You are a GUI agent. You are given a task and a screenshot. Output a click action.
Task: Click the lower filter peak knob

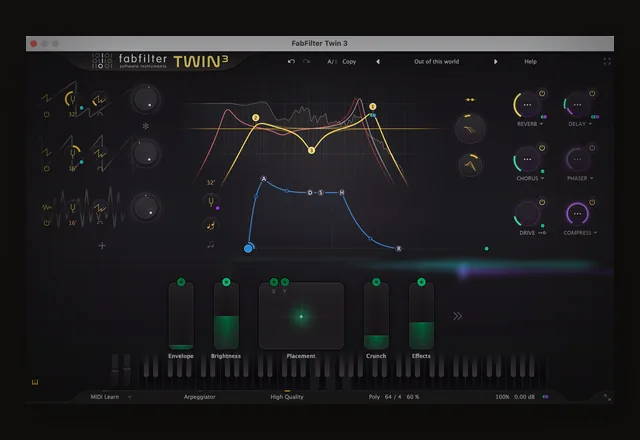click(470, 165)
